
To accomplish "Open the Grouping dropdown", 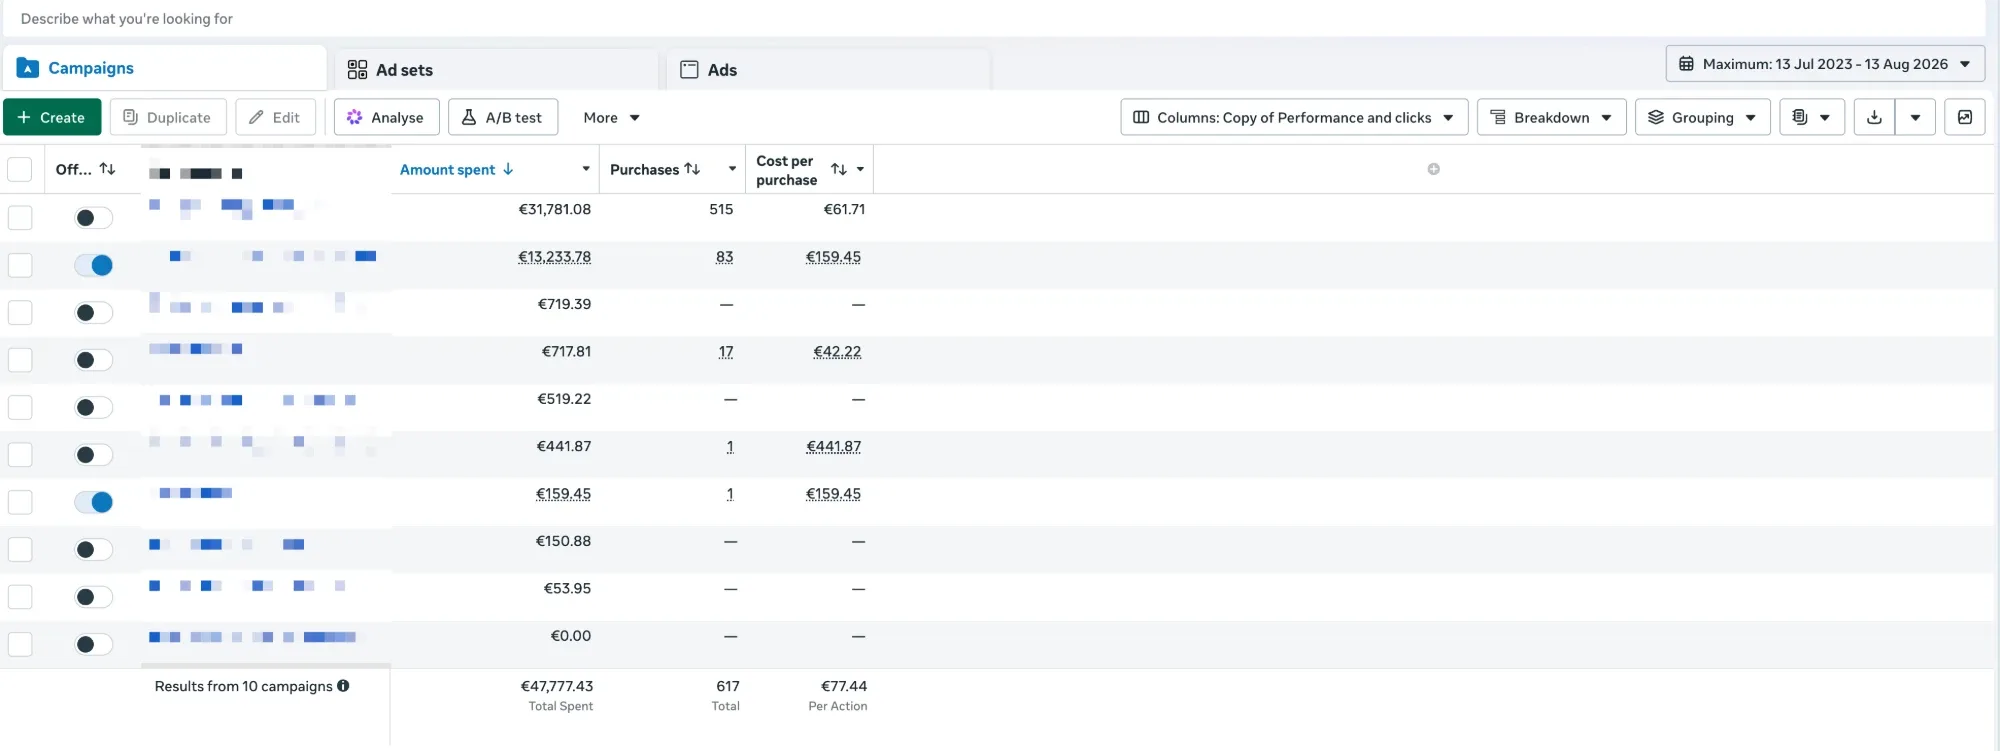I will pos(1702,117).
